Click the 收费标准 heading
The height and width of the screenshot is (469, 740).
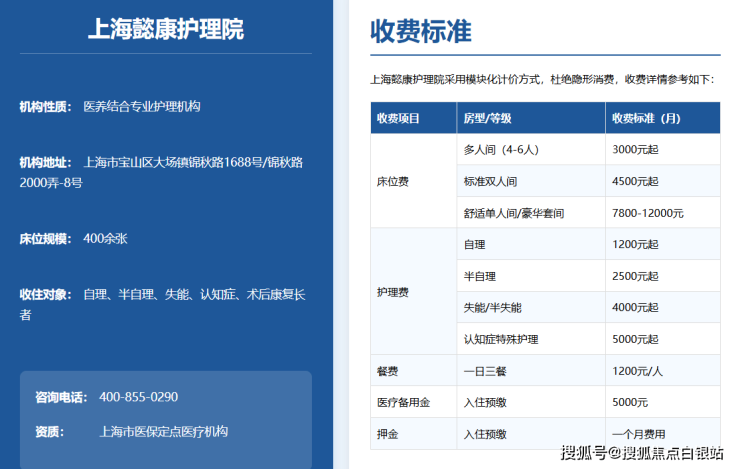coord(420,32)
